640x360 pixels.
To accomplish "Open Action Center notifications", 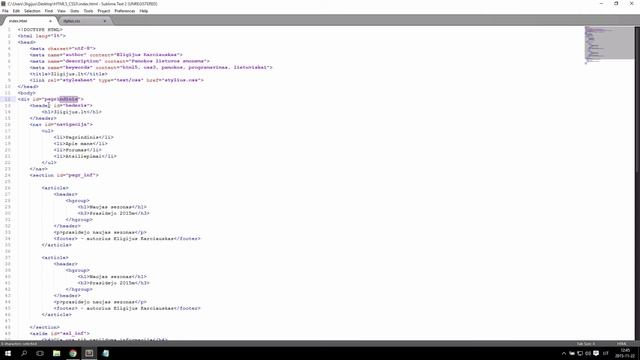I will [x=596, y=353].
